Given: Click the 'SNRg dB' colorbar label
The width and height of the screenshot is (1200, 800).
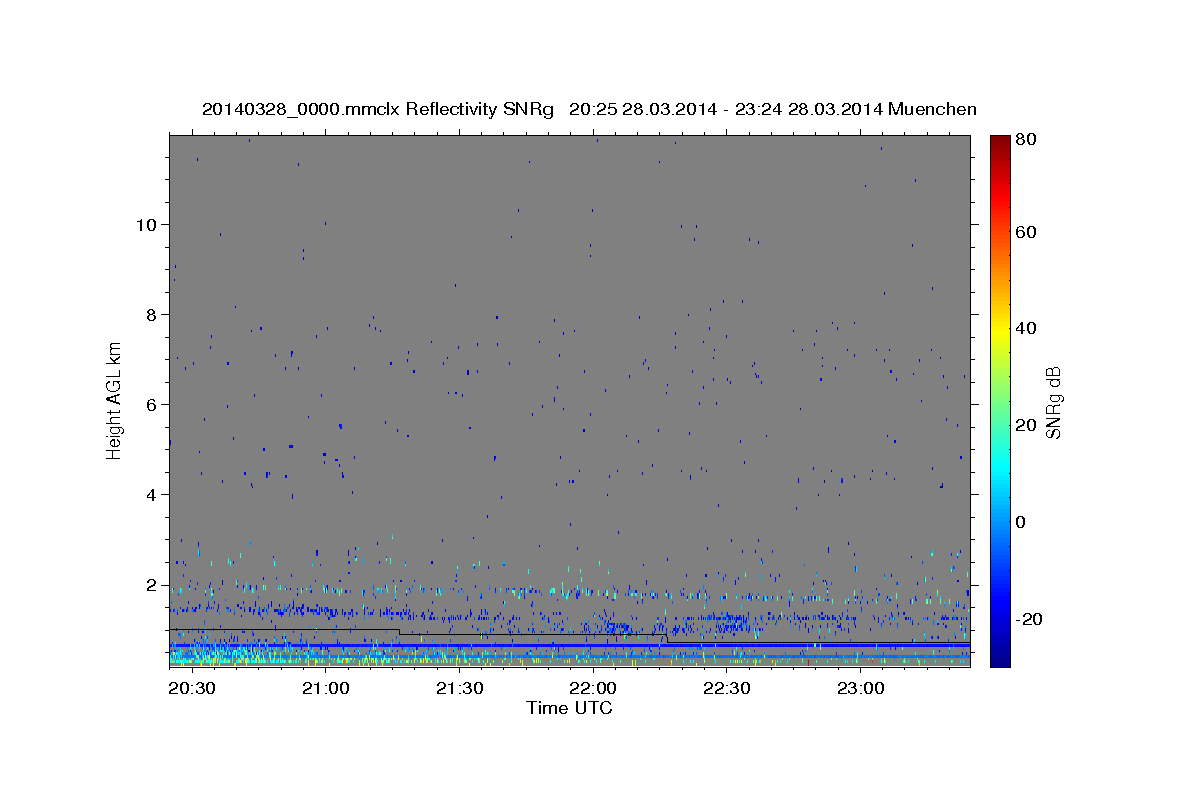Looking at the screenshot, I should 1052,403.
